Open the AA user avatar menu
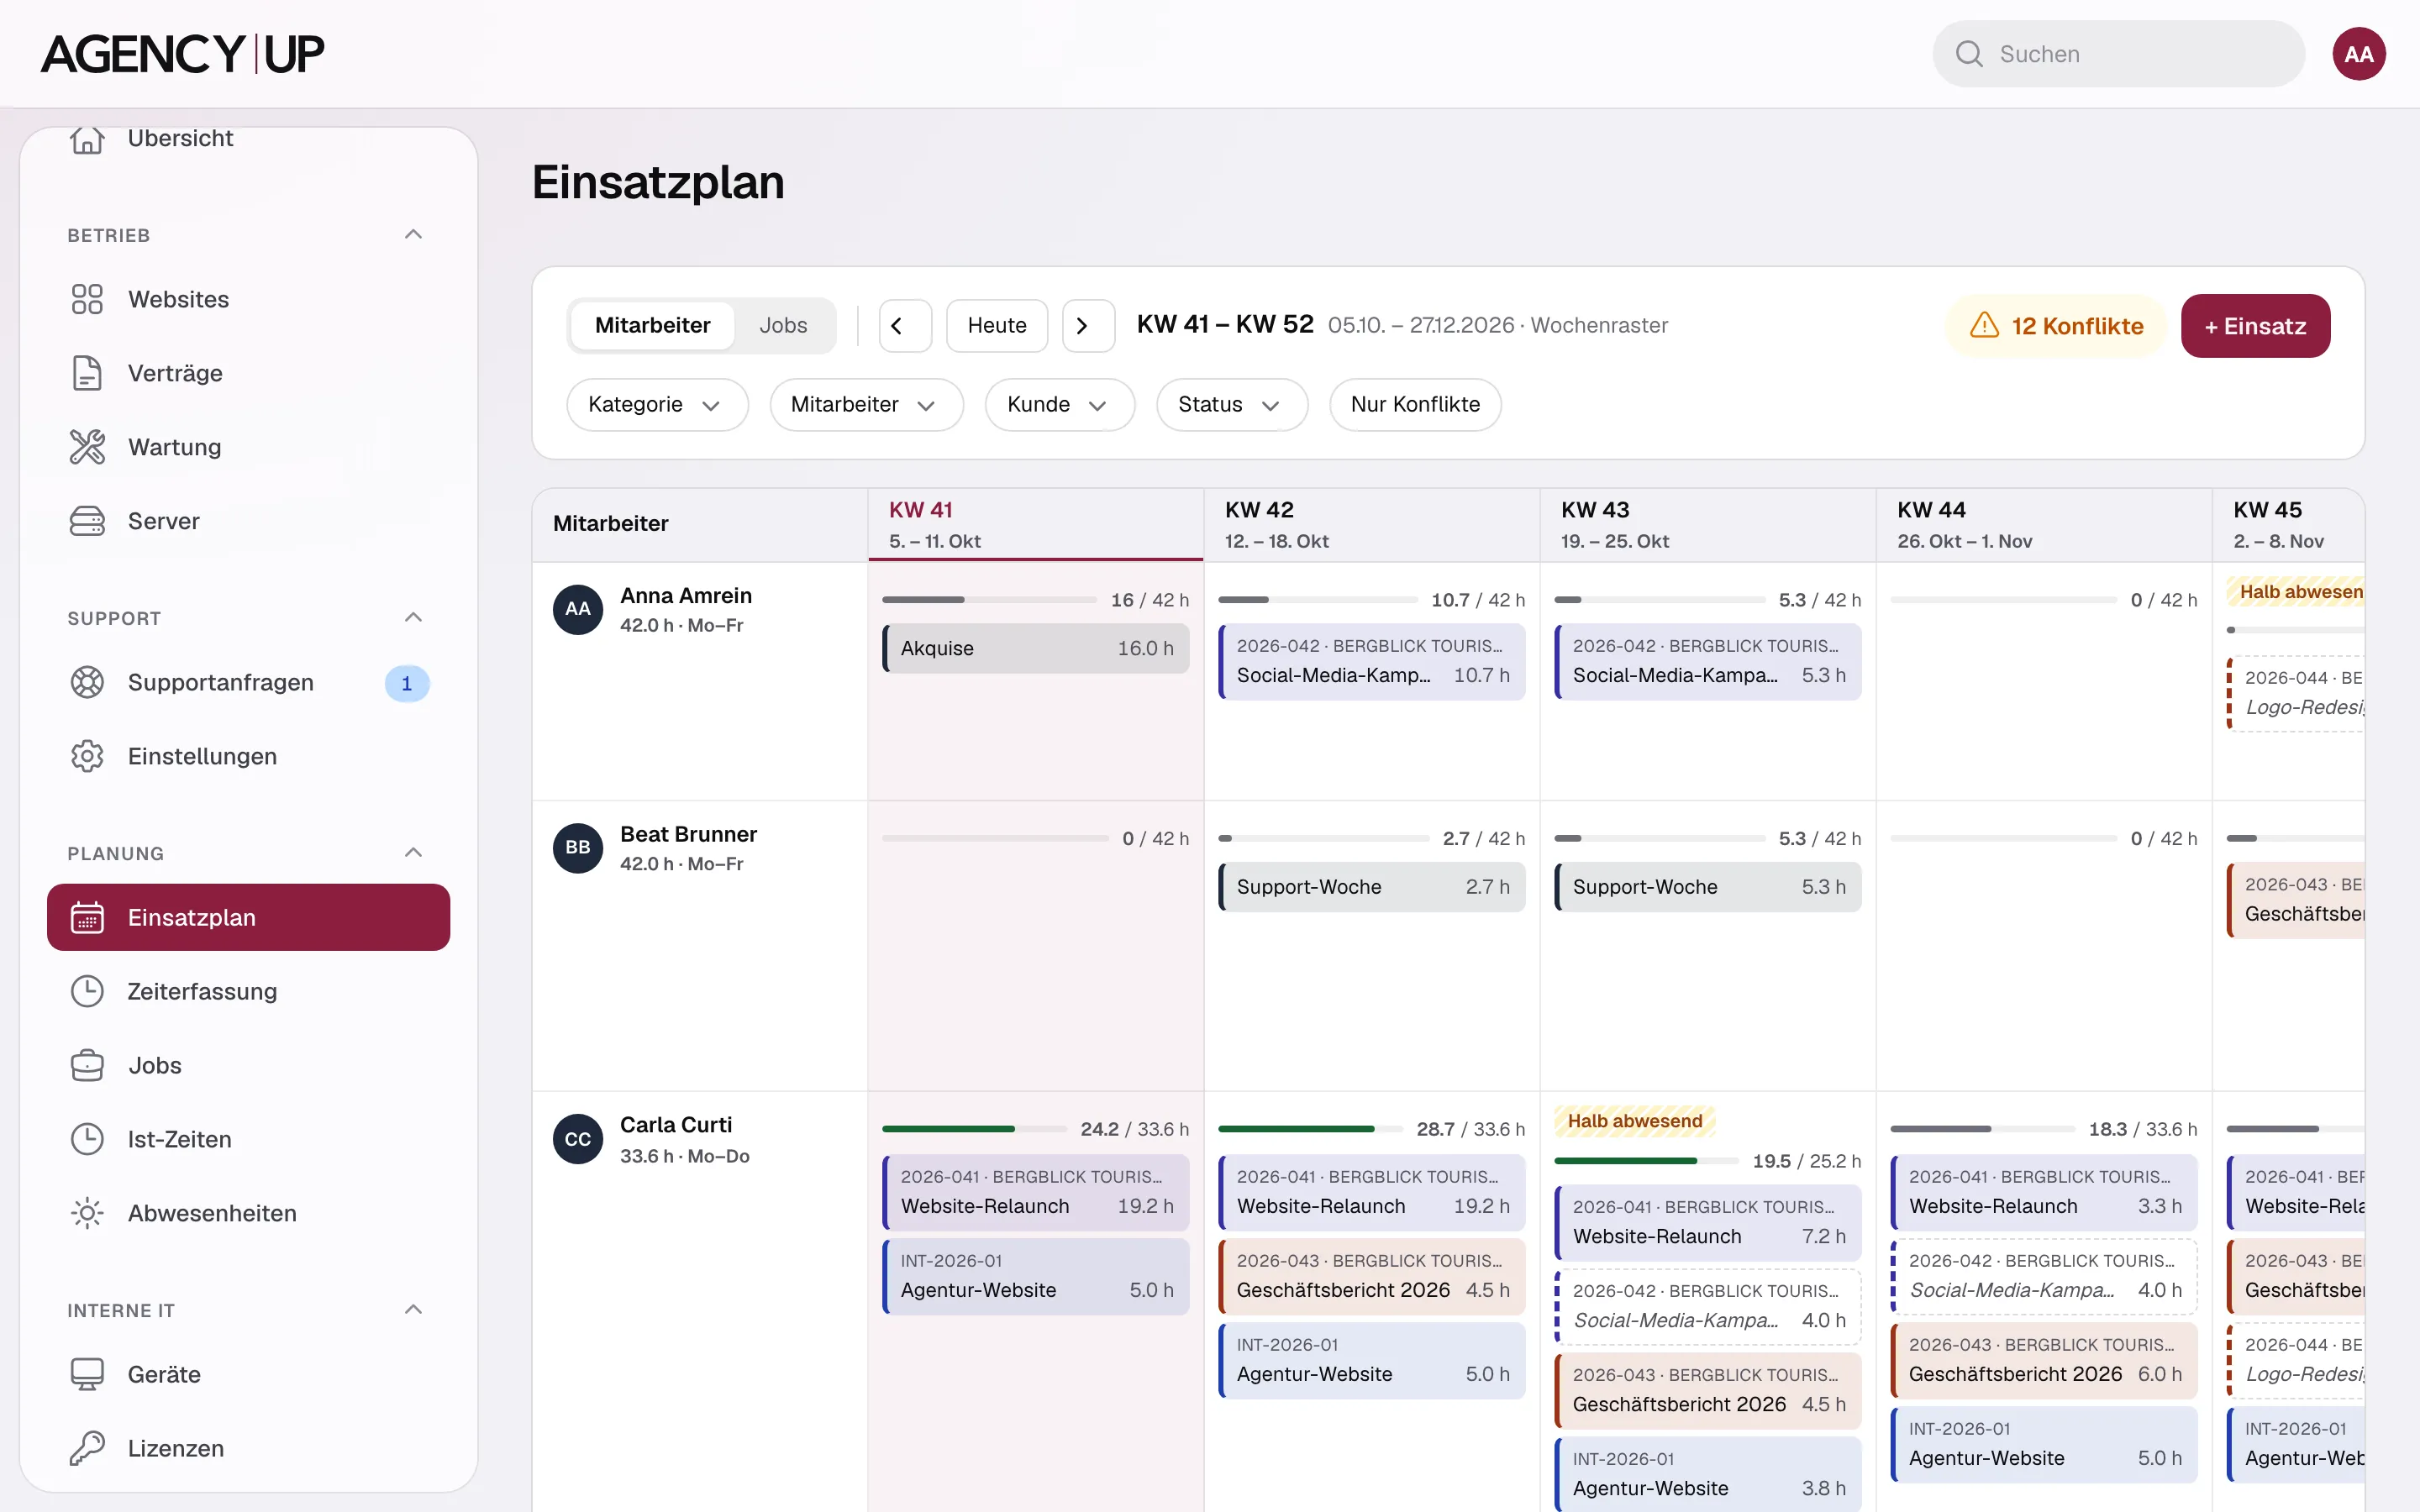2420x1512 pixels. pyautogui.click(x=2358, y=54)
